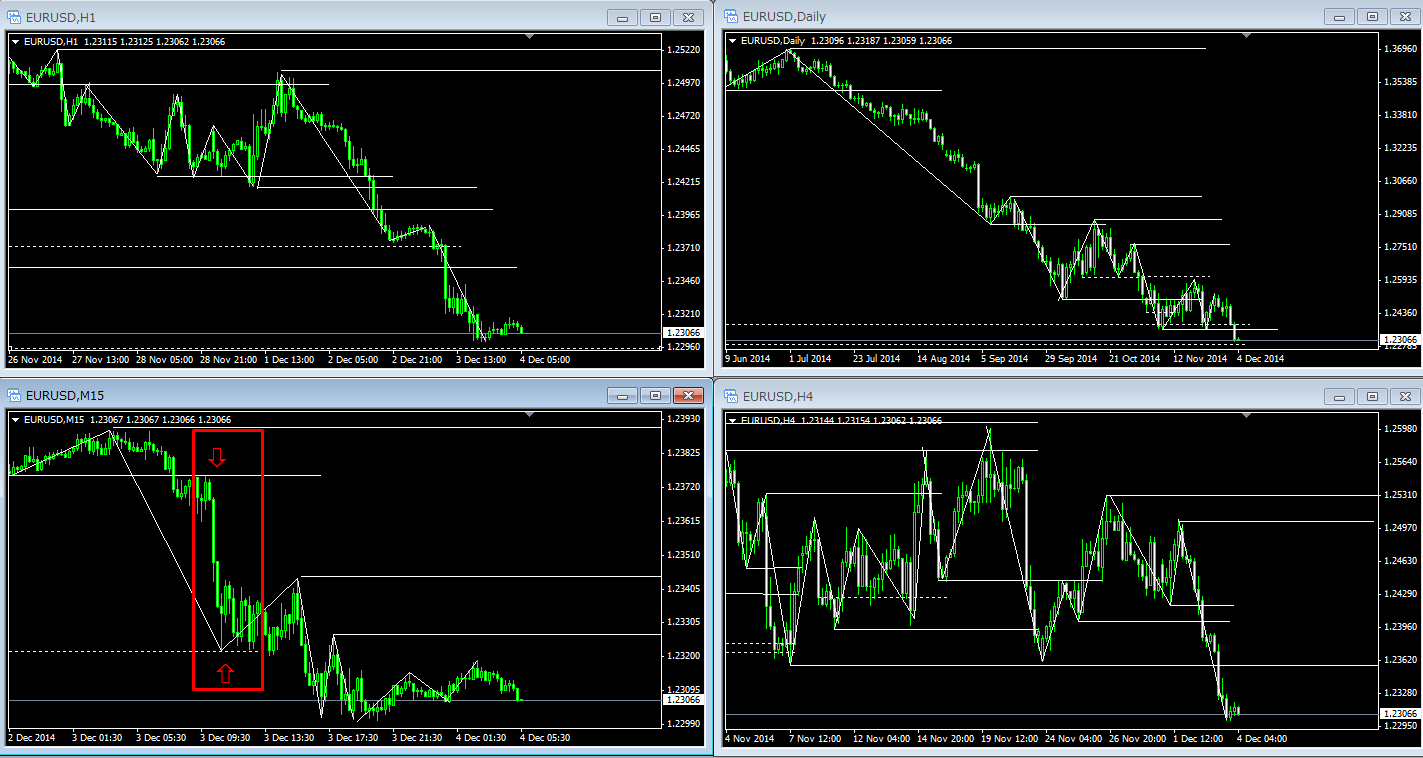The height and width of the screenshot is (758, 1423).
Task: Maximize the EURUSD,H4 chart window
Action: 1372,395
